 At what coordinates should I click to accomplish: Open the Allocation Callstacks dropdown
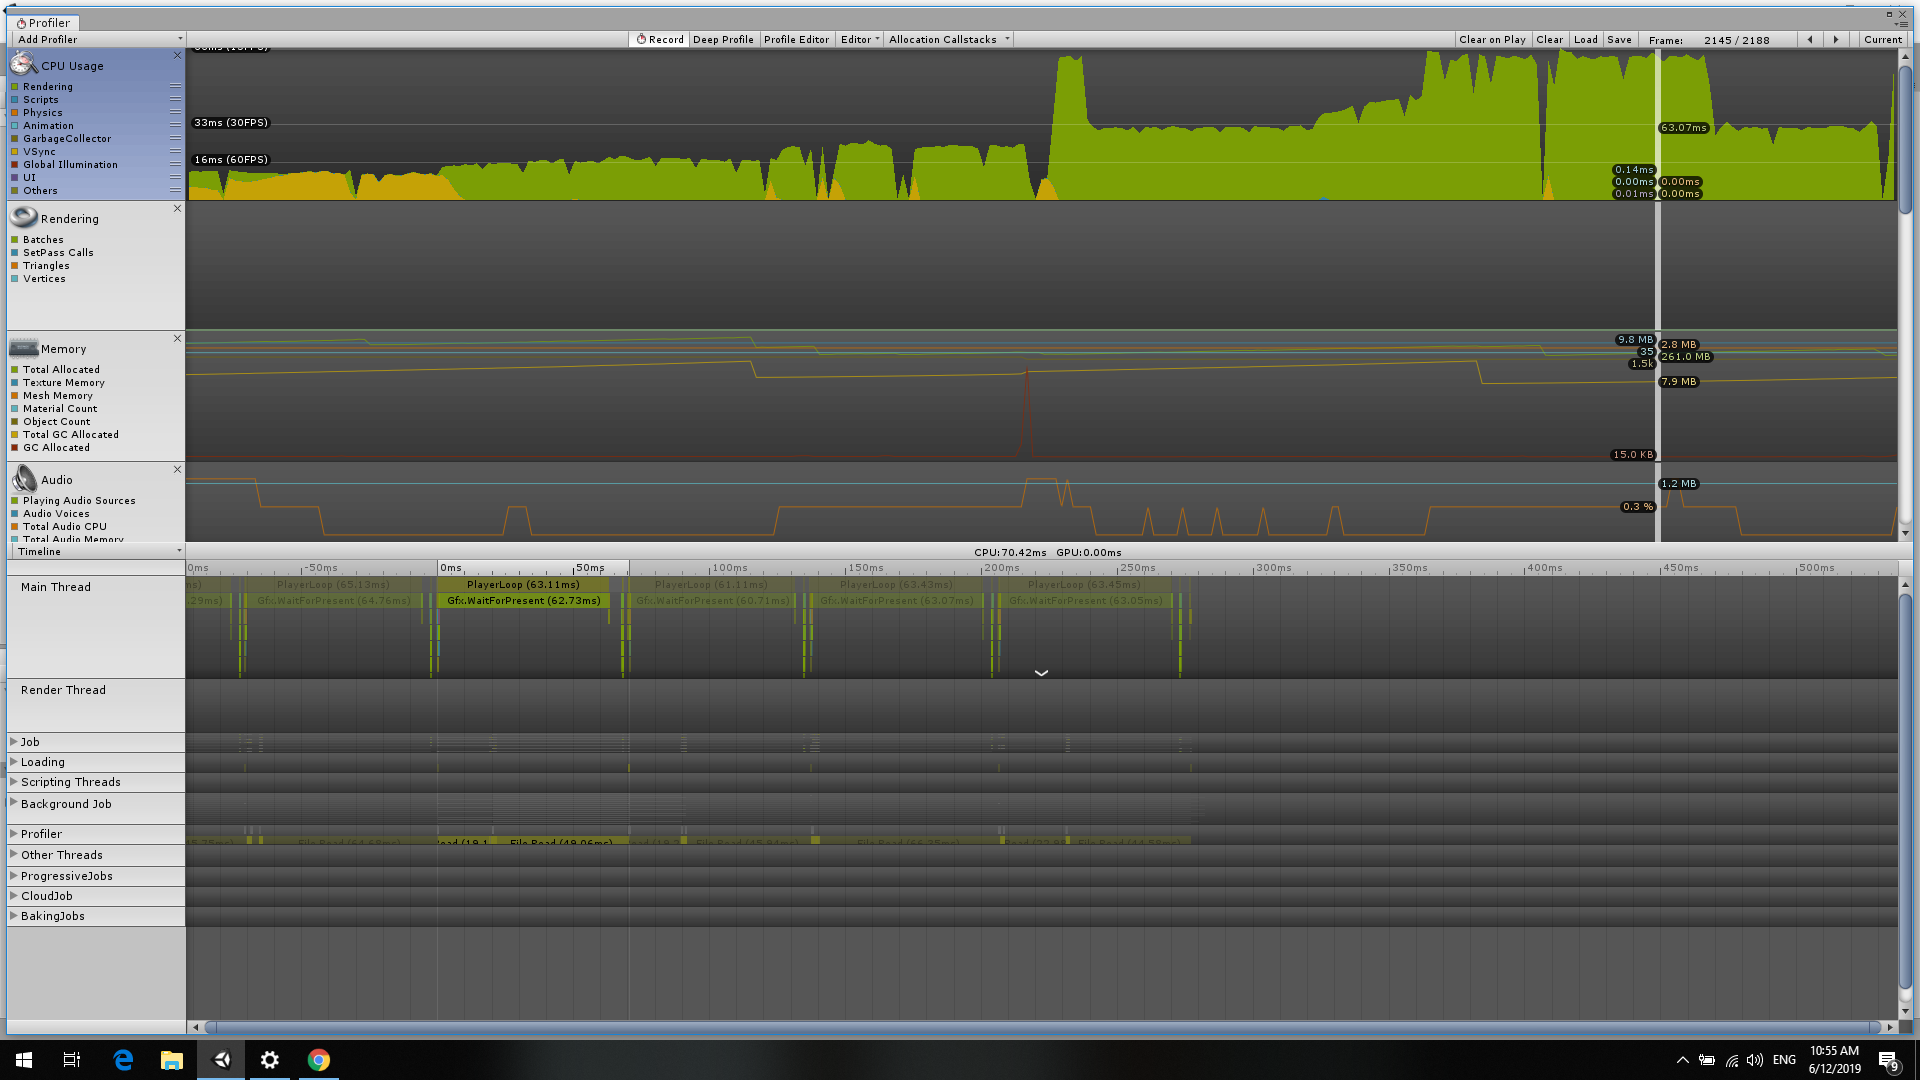coord(949,40)
